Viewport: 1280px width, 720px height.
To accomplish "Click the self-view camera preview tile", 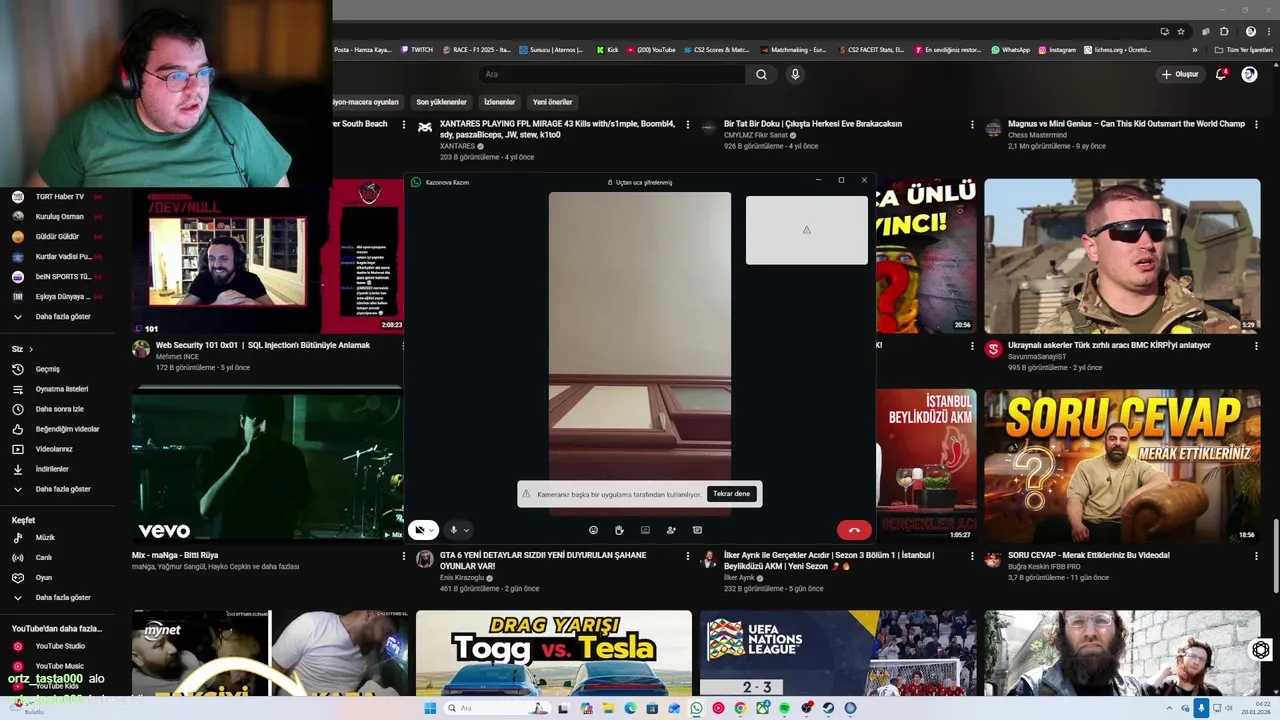I will coord(806,230).
